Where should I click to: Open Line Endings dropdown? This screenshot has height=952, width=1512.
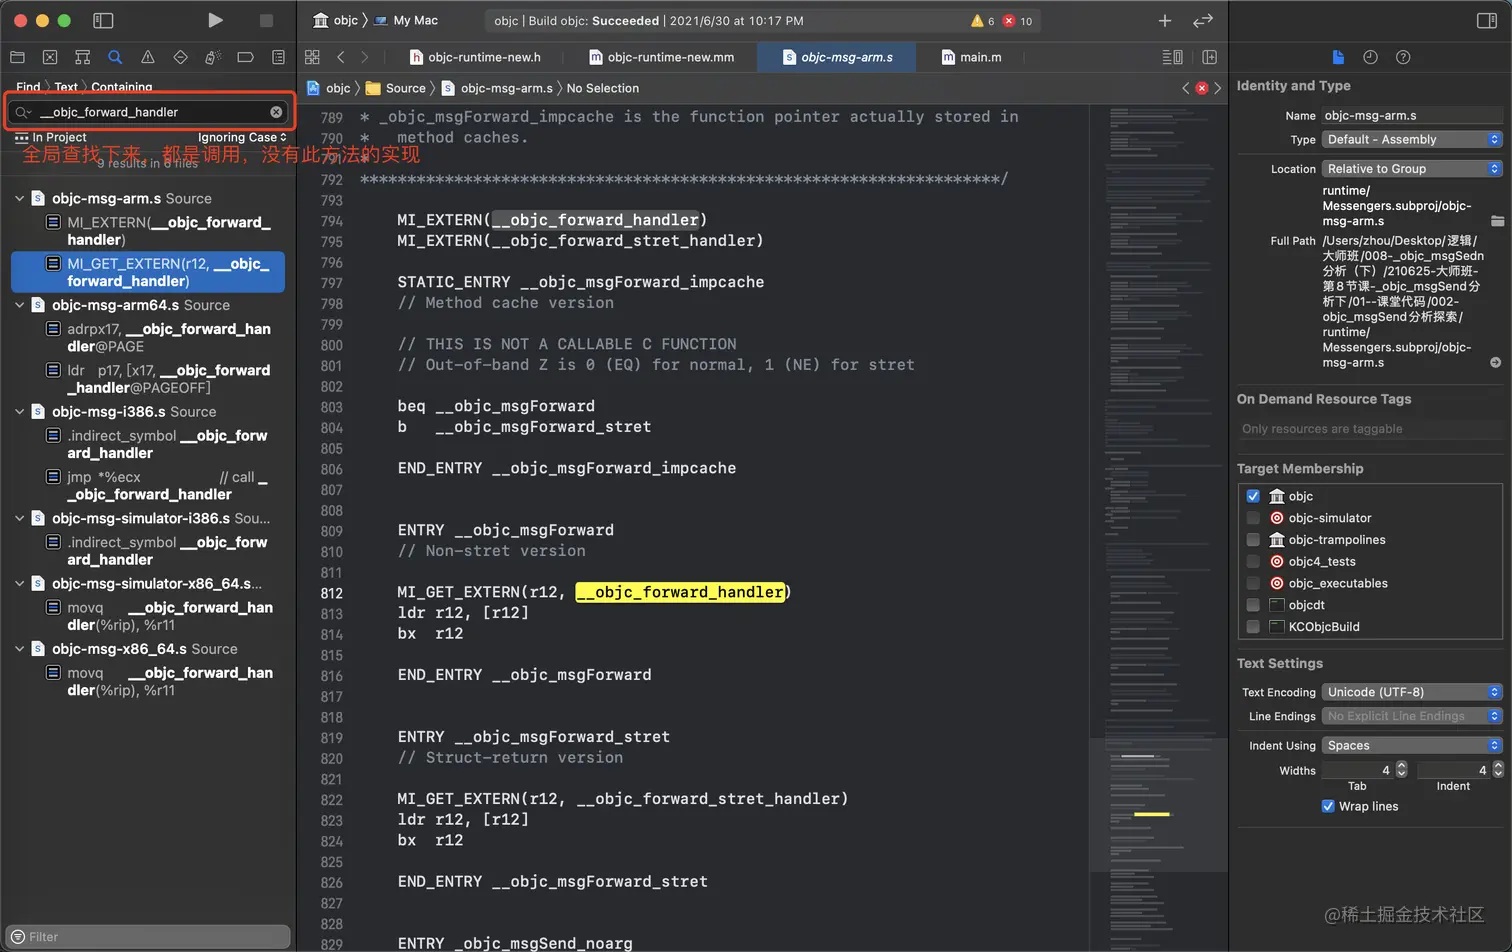pyautogui.click(x=1412, y=716)
